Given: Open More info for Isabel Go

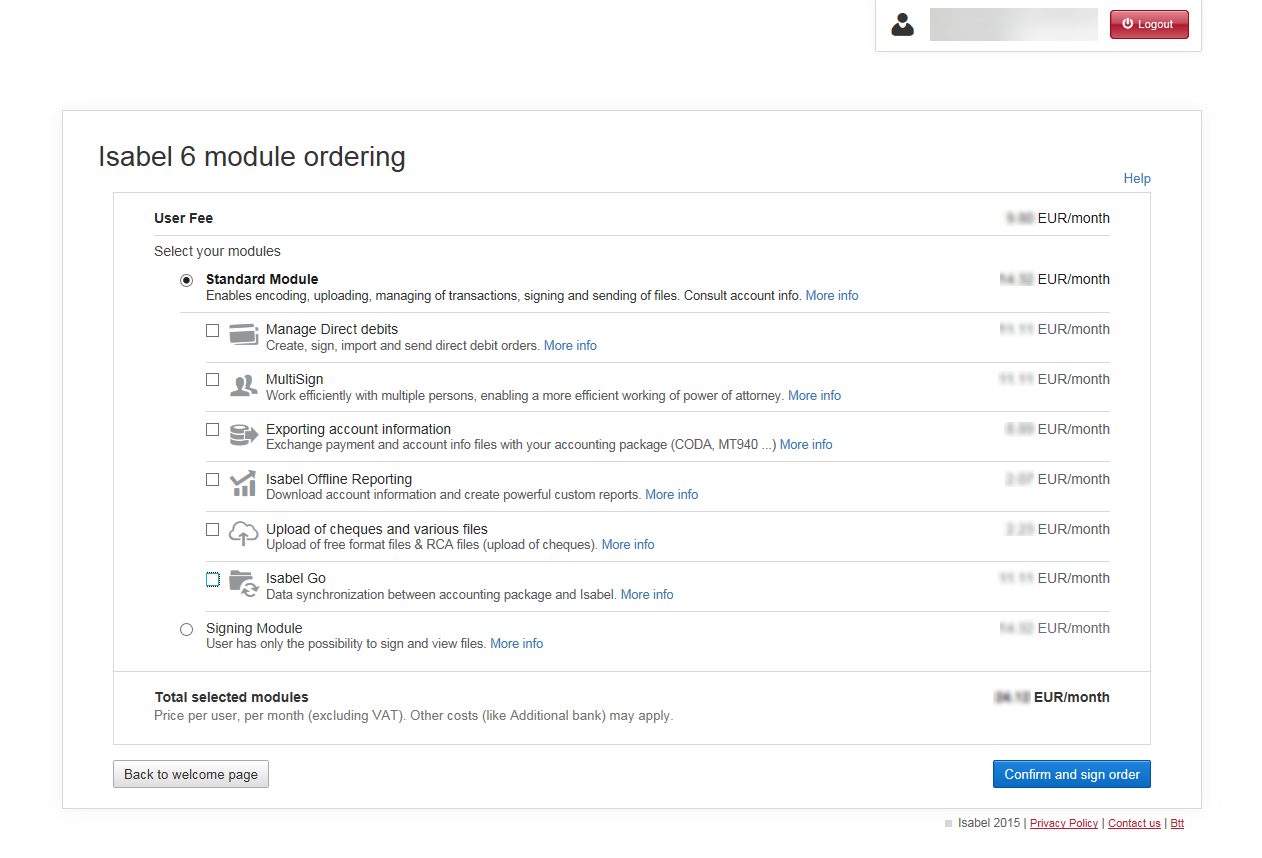Looking at the screenshot, I should coord(647,595).
